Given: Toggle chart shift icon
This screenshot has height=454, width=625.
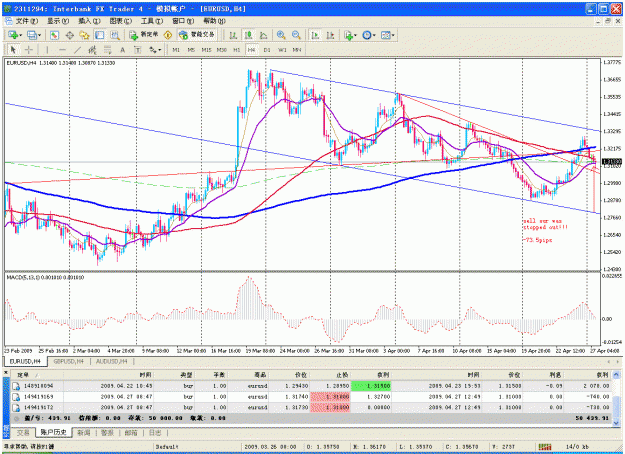Looking at the screenshot, I should click(x=330, y=35).
